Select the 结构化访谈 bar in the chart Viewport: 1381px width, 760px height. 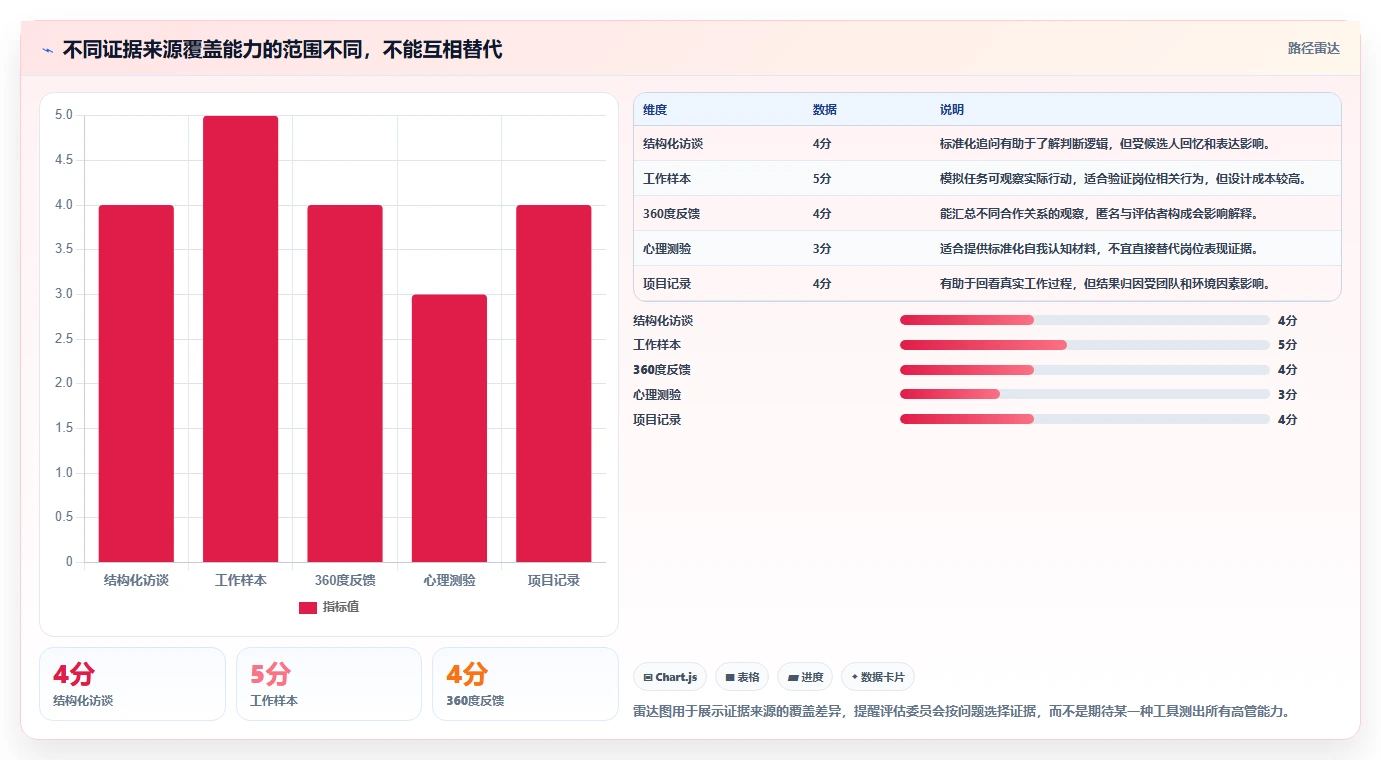136,383
